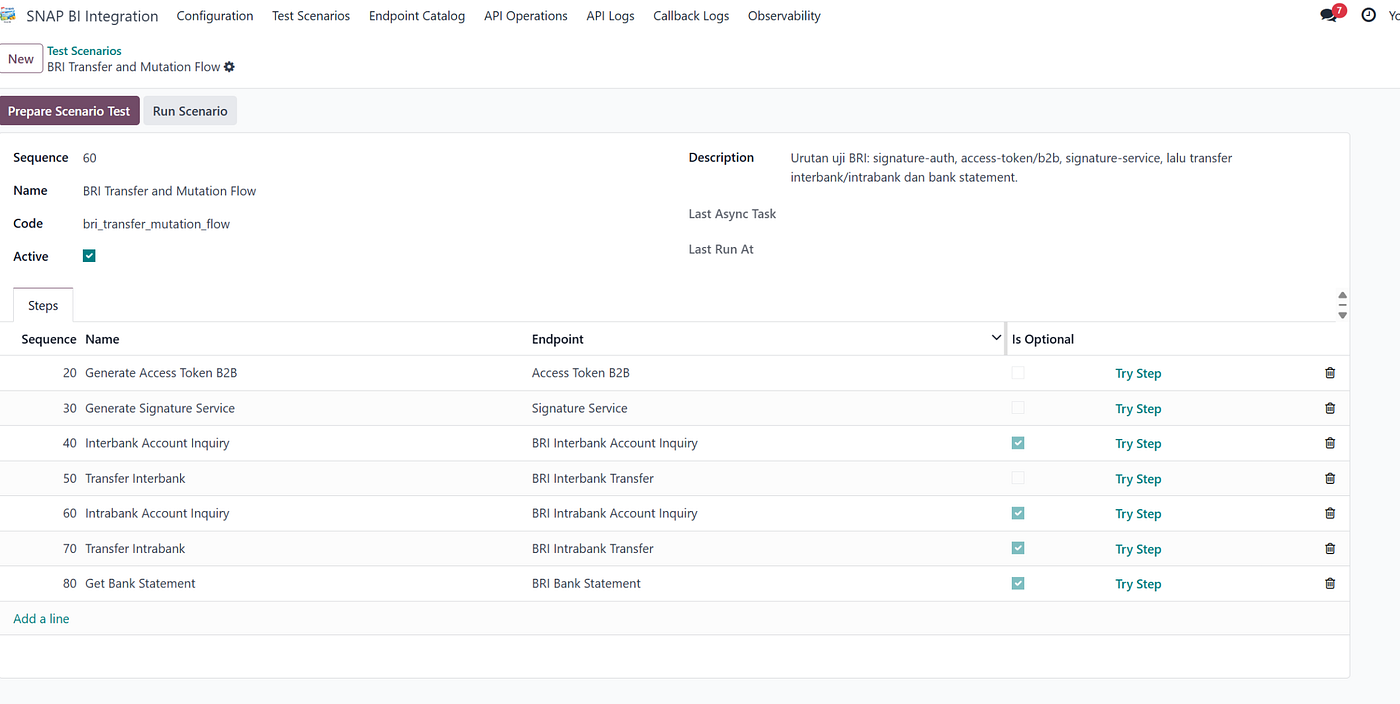
Task: Open the Callback Logs menu
Action: click(x=691, y=16)
